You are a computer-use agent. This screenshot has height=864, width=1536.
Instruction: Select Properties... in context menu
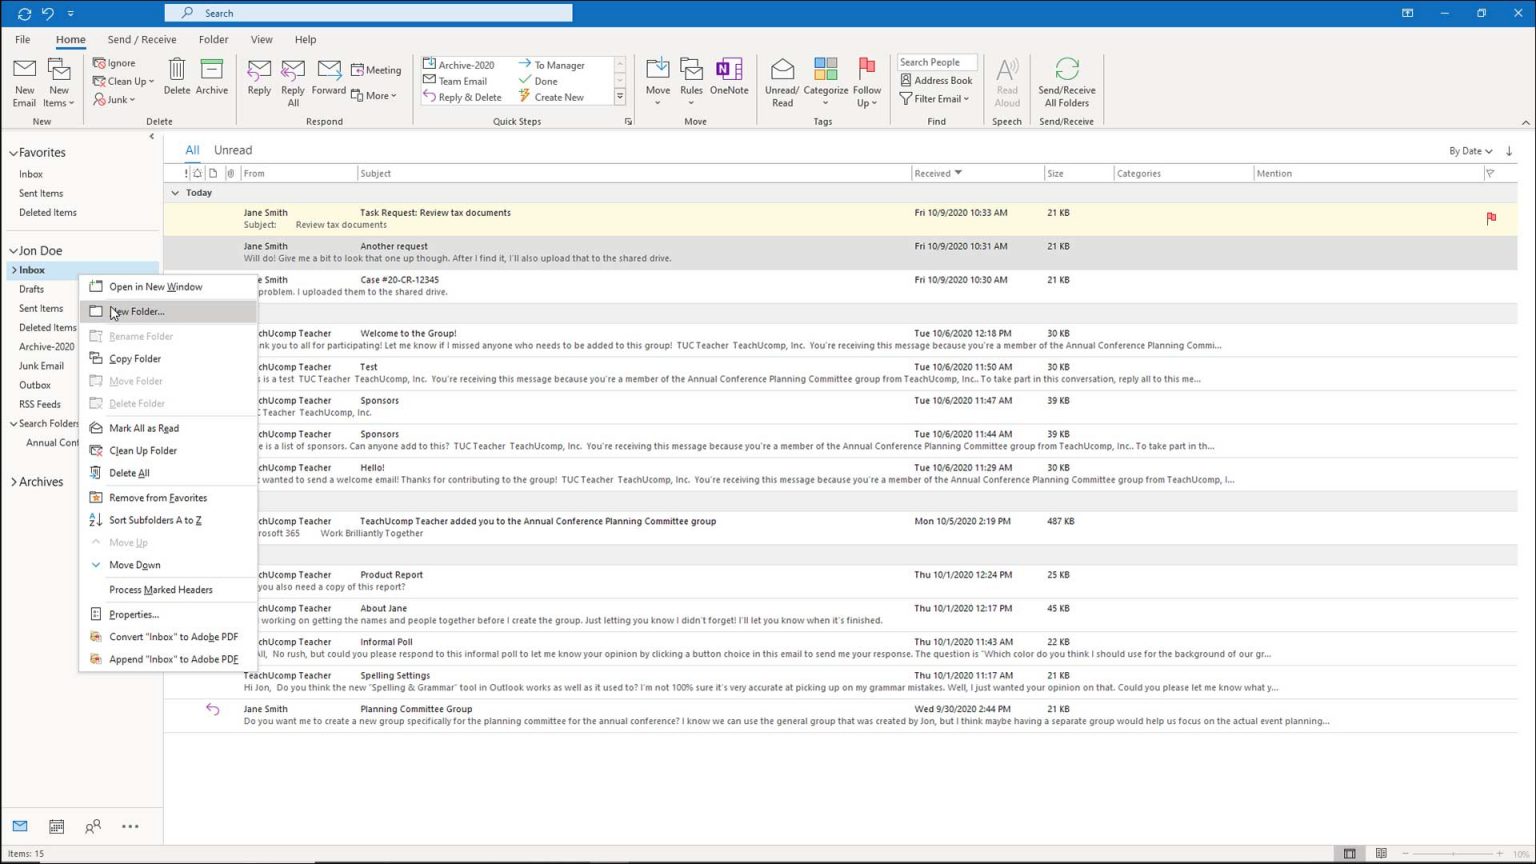coord(168,614)
